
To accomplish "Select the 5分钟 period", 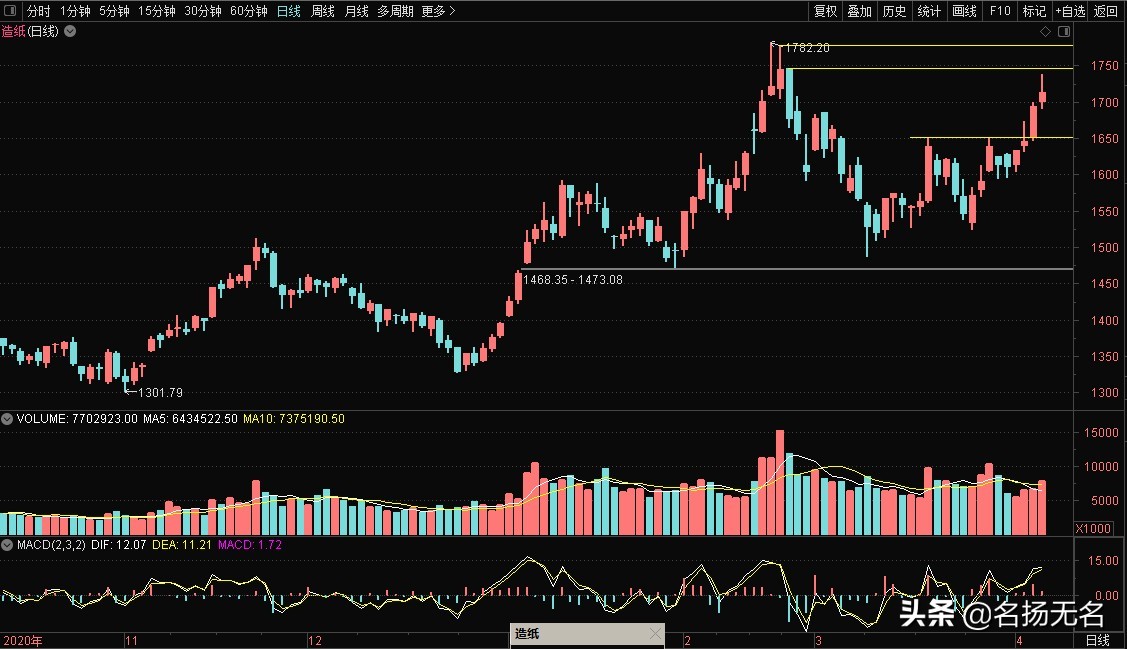I will pyautogui.click(x=114, y=11).
